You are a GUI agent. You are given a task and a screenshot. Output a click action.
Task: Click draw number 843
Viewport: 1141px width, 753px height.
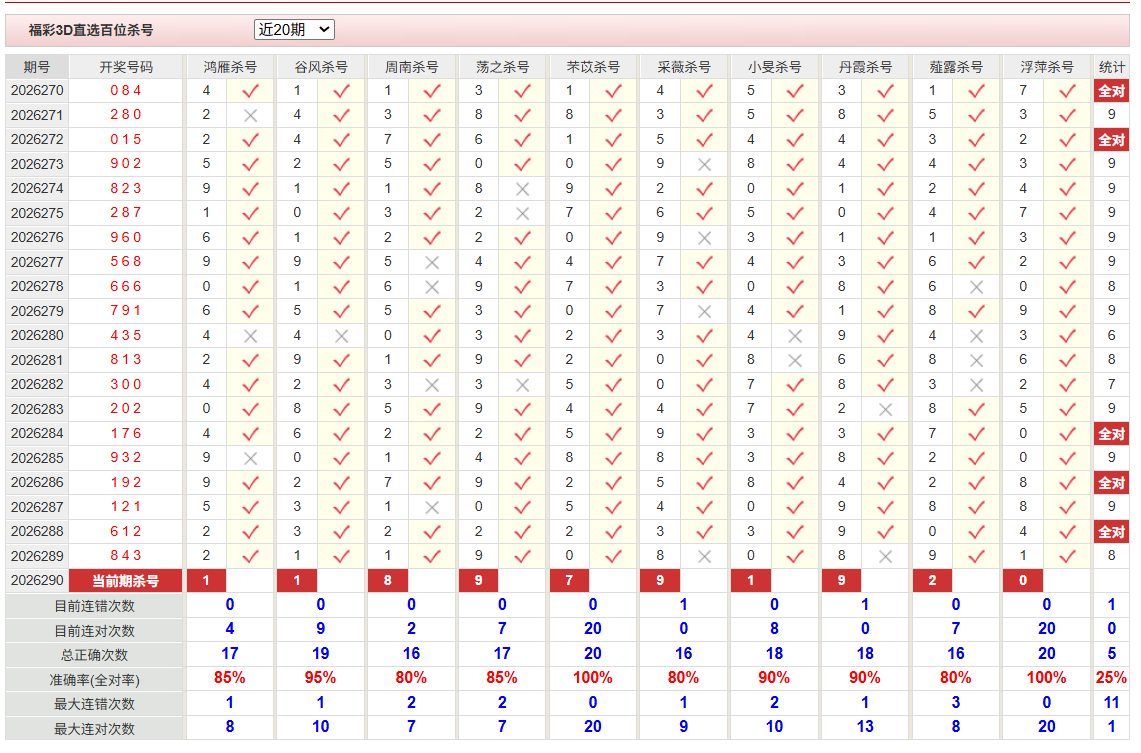(126, 556)
